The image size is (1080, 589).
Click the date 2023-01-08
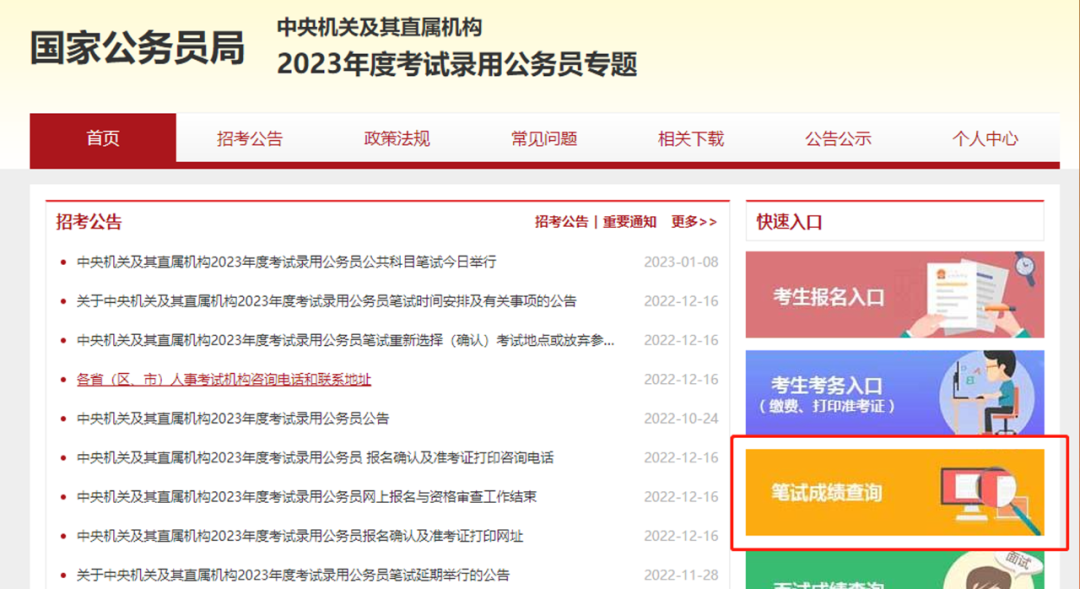(x=681, y=262)
